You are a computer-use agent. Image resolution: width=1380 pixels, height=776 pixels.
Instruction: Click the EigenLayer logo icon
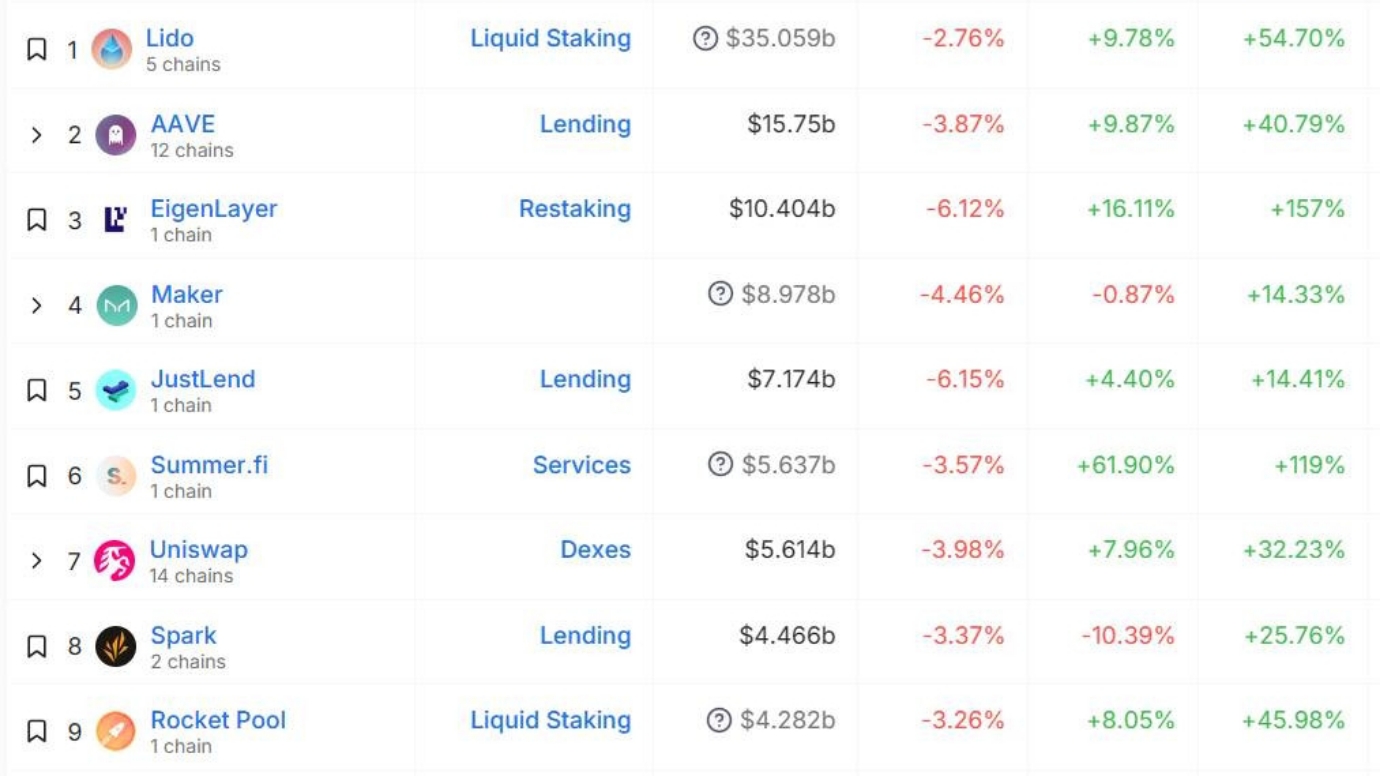click(x=115, y=220)
